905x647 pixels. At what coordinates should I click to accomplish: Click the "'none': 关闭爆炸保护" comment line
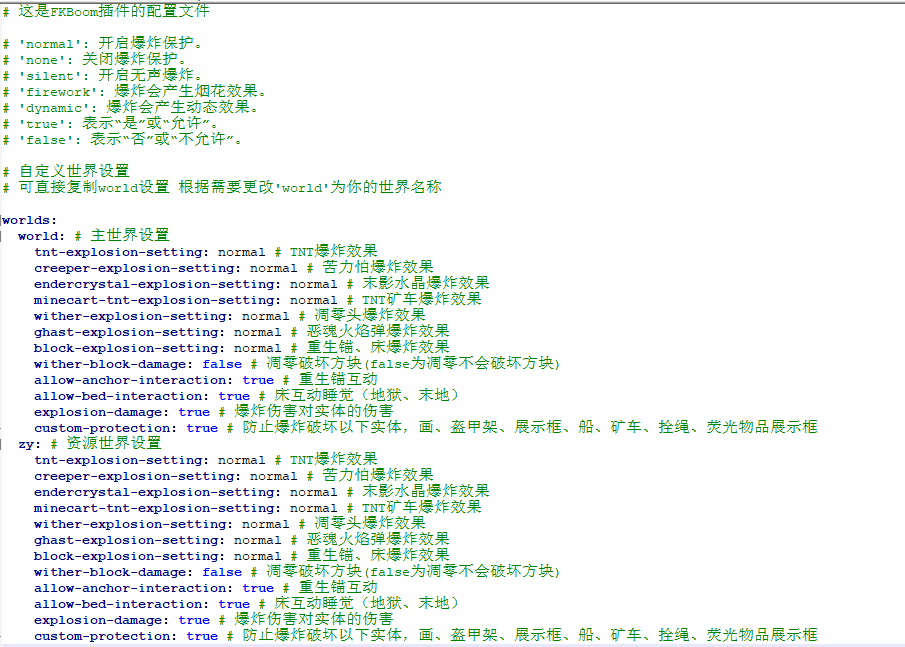(x=95, y=59)
